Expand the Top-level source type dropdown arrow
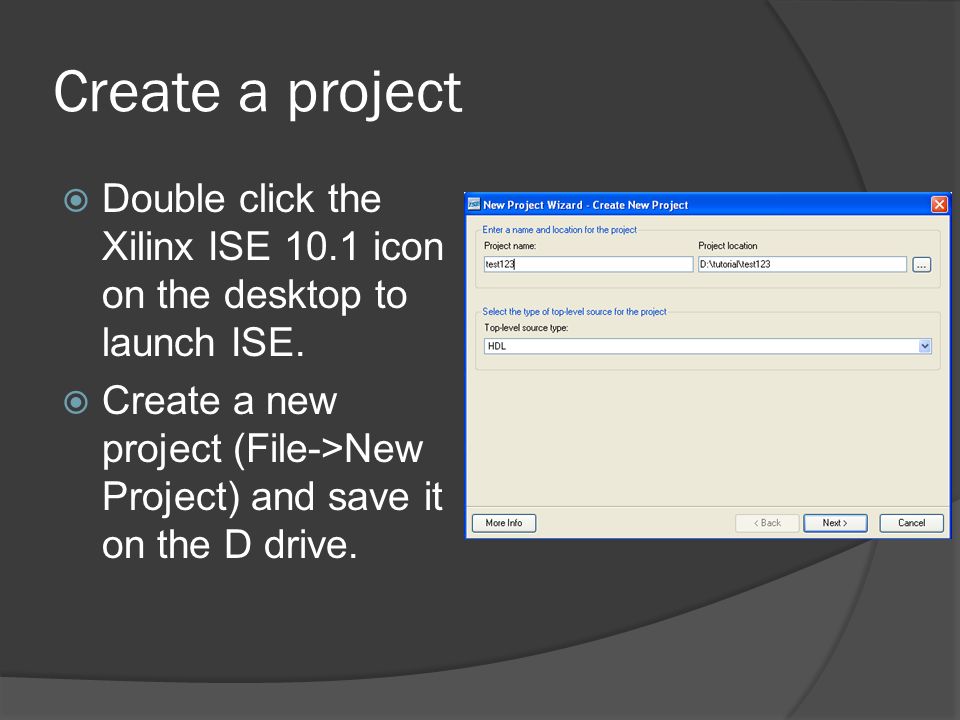This screenshot has width=960, height=720. point(924,346)
